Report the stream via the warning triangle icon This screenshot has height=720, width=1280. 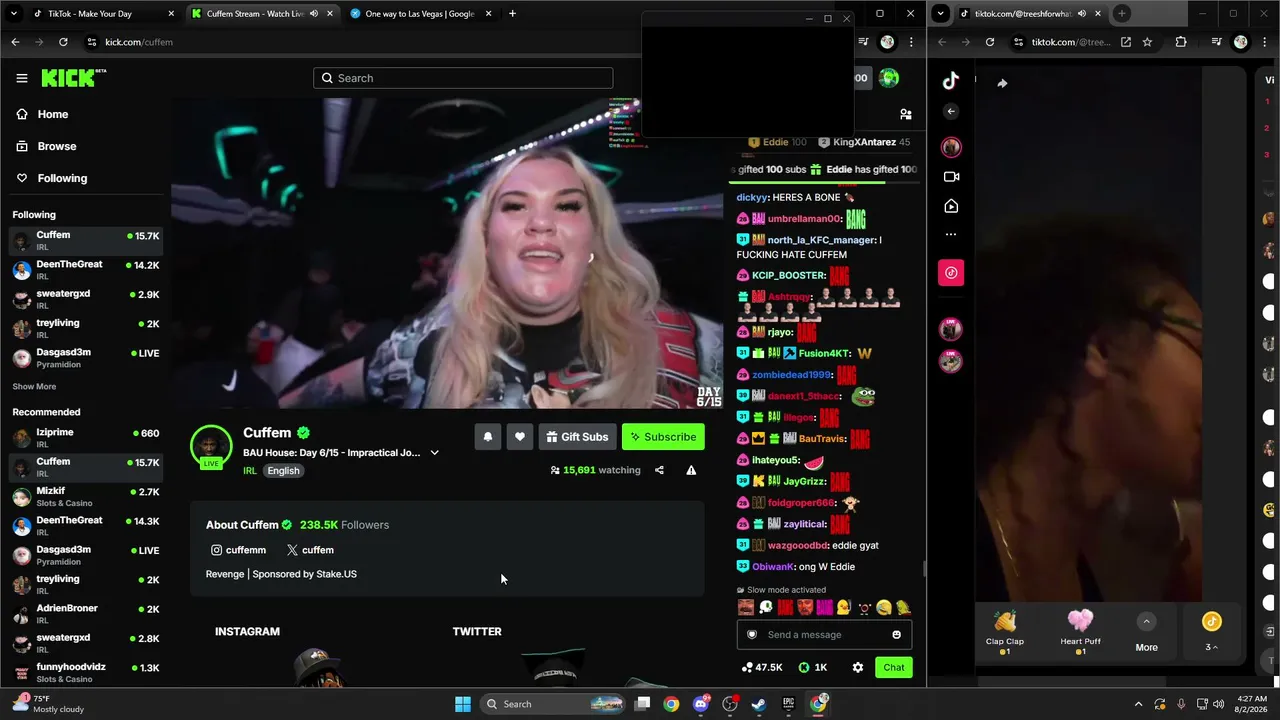click(x=691, y=470)
